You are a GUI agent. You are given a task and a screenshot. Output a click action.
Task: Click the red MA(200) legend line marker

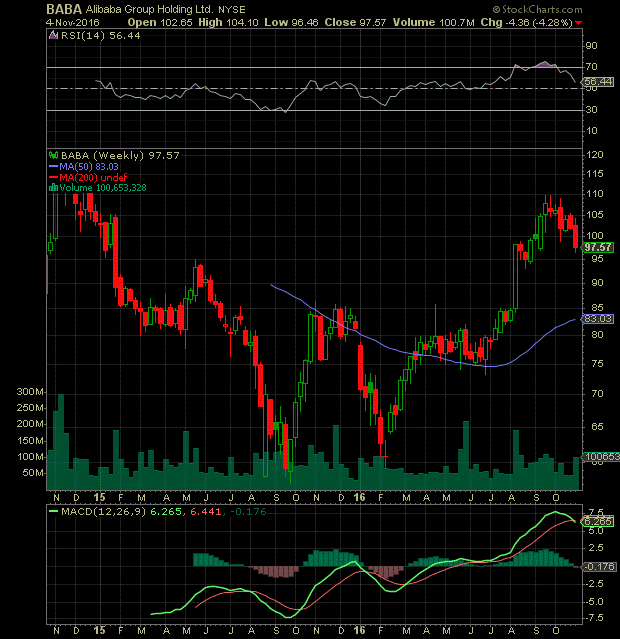pyautogui.click(x=52, y=177)
